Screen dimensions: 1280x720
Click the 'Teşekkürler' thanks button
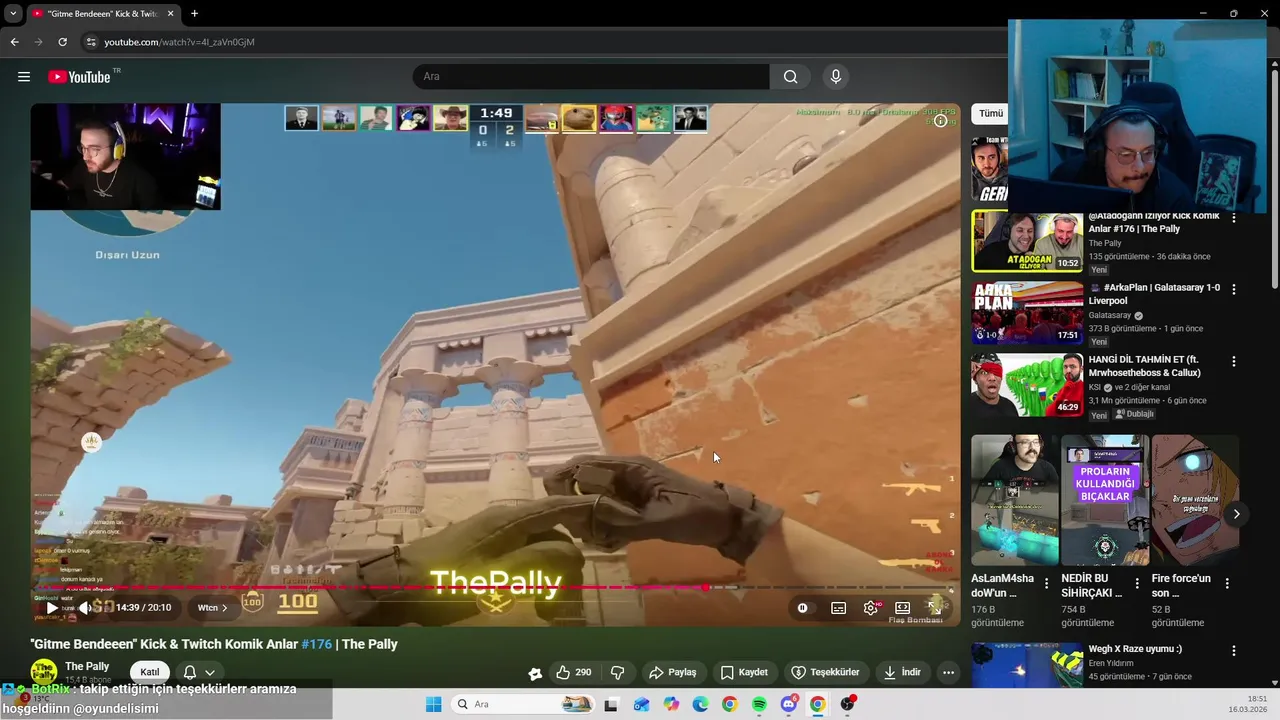pos(826,672)
